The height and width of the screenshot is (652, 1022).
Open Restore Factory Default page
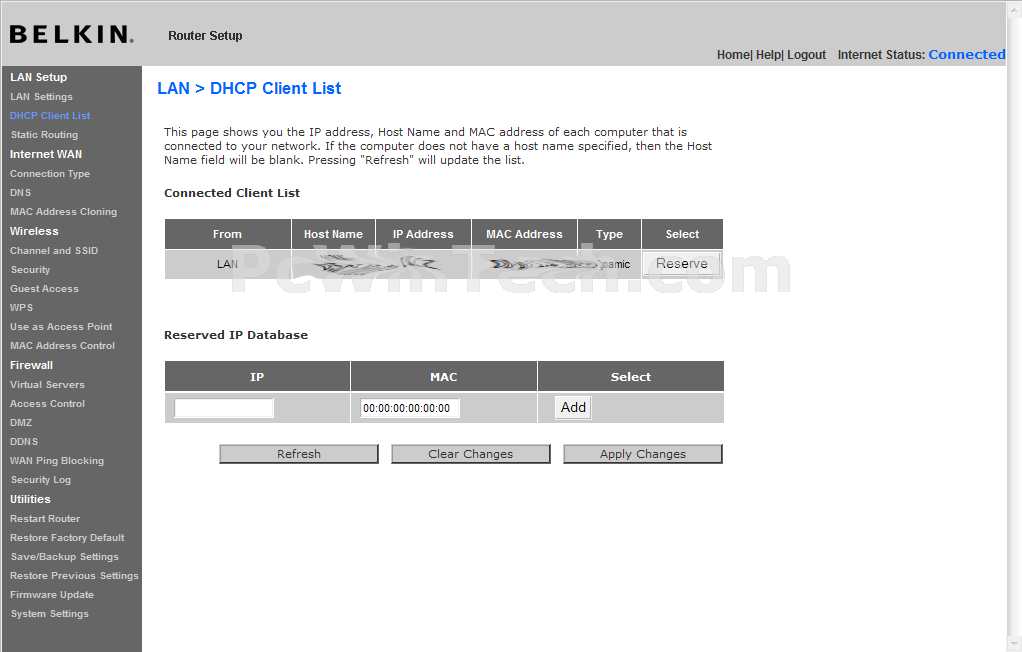point(67,537)
